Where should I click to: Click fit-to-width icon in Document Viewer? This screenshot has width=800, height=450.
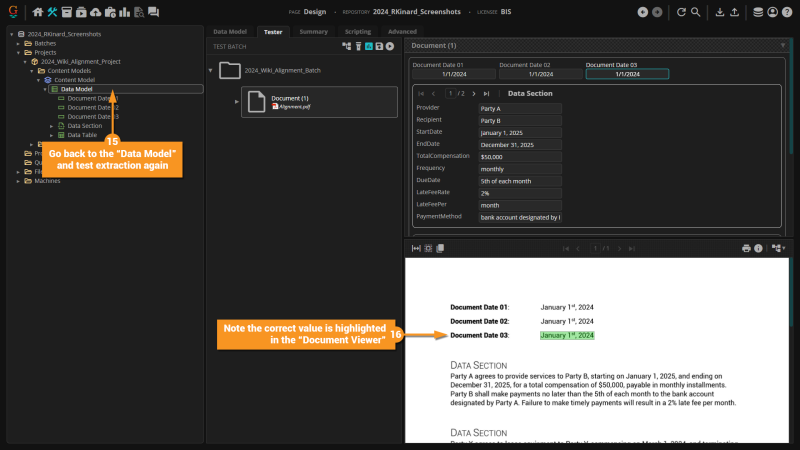click(416, 248)
